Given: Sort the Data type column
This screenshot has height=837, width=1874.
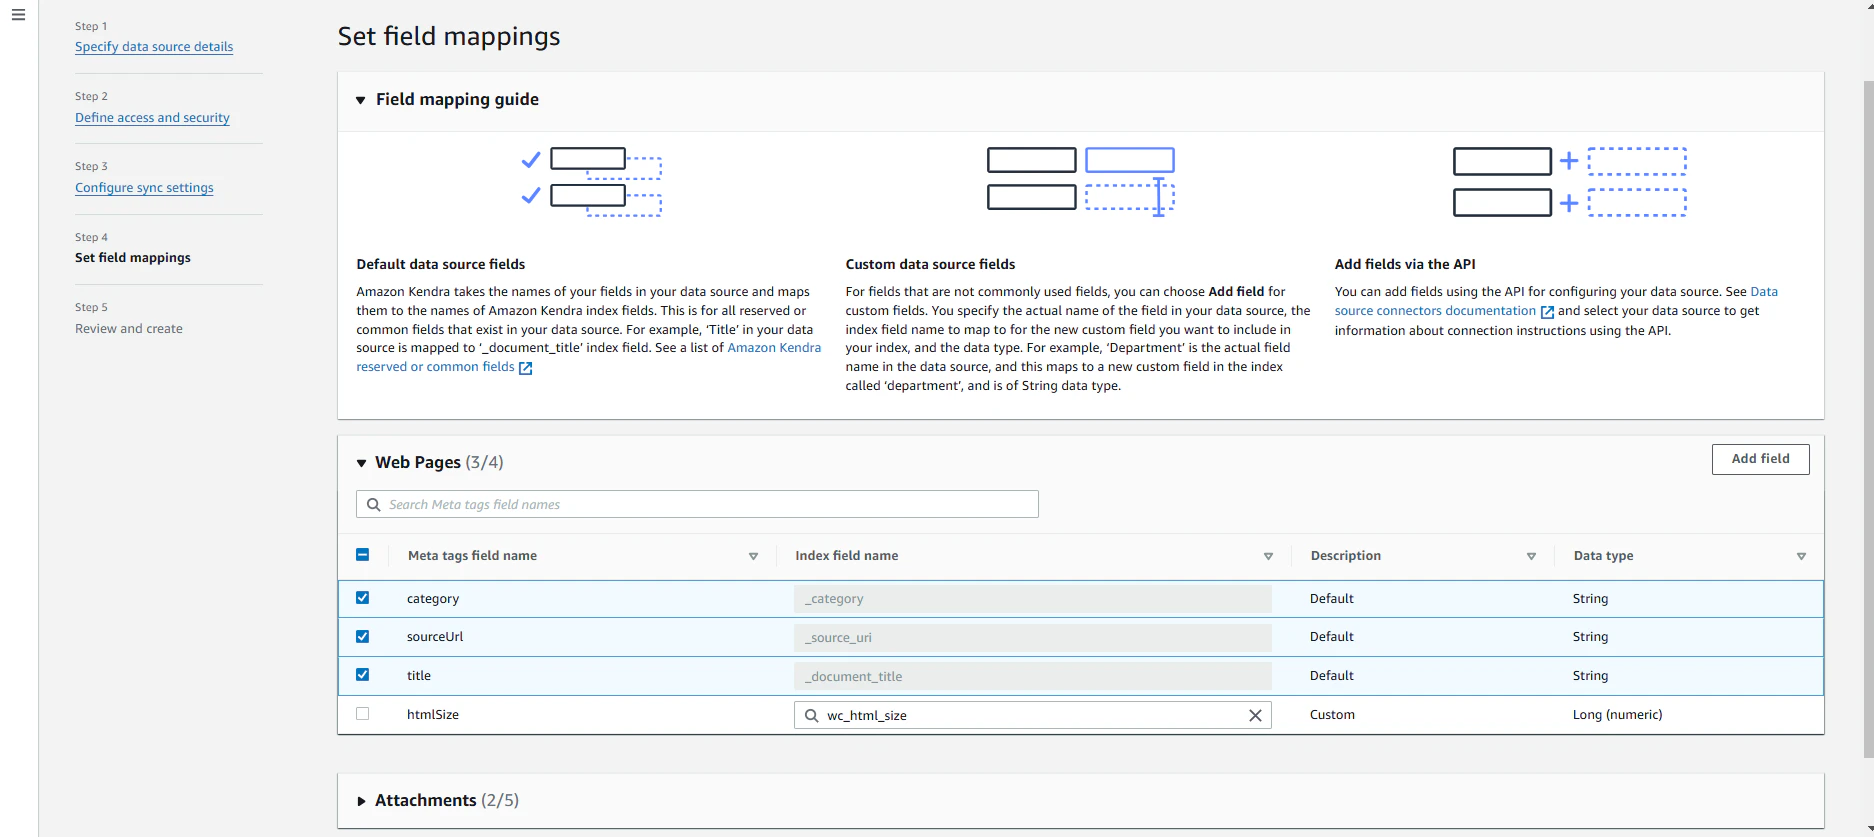Looking at the screenshot, I should pos(1801,556).
